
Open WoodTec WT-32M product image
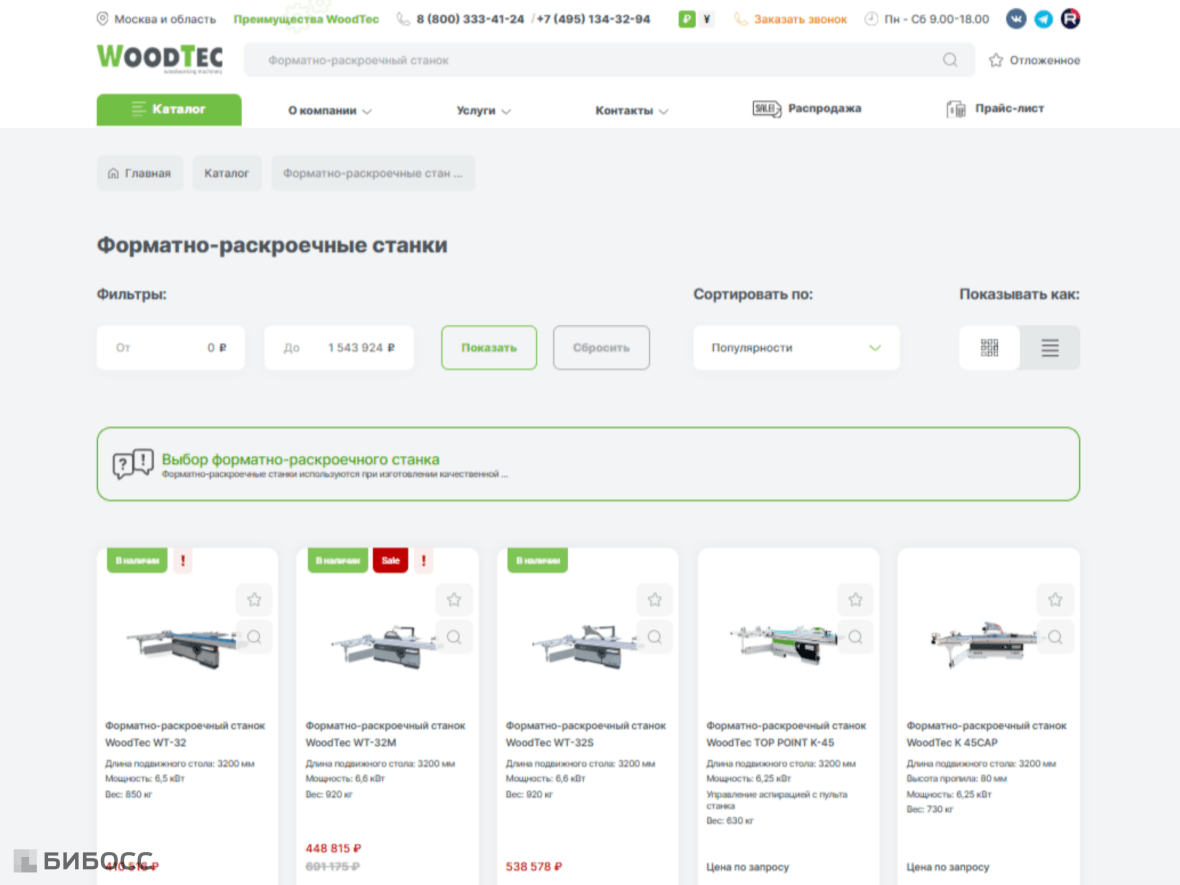point(384,647)
